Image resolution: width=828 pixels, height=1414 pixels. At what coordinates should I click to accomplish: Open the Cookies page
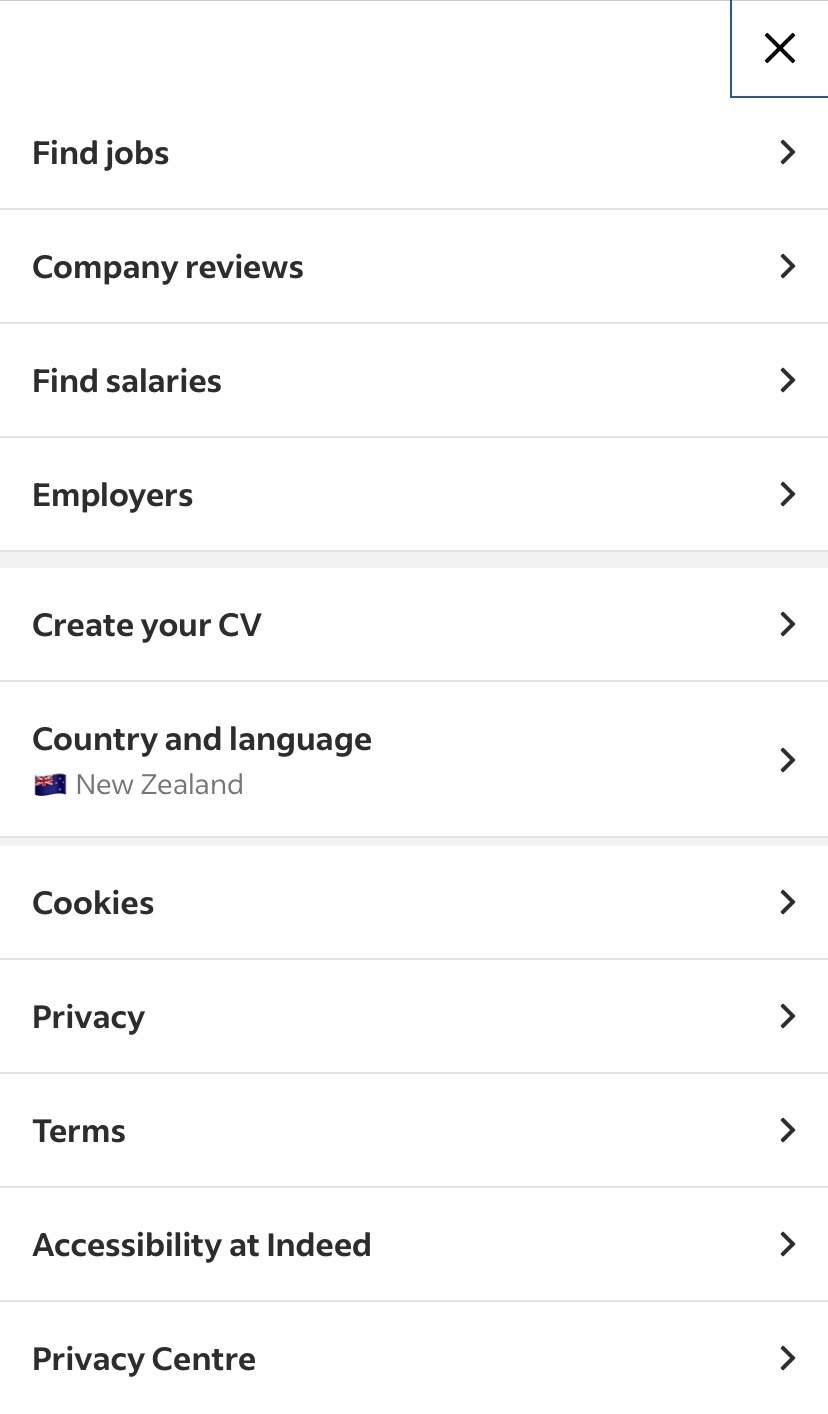click(x=93, y=903)
